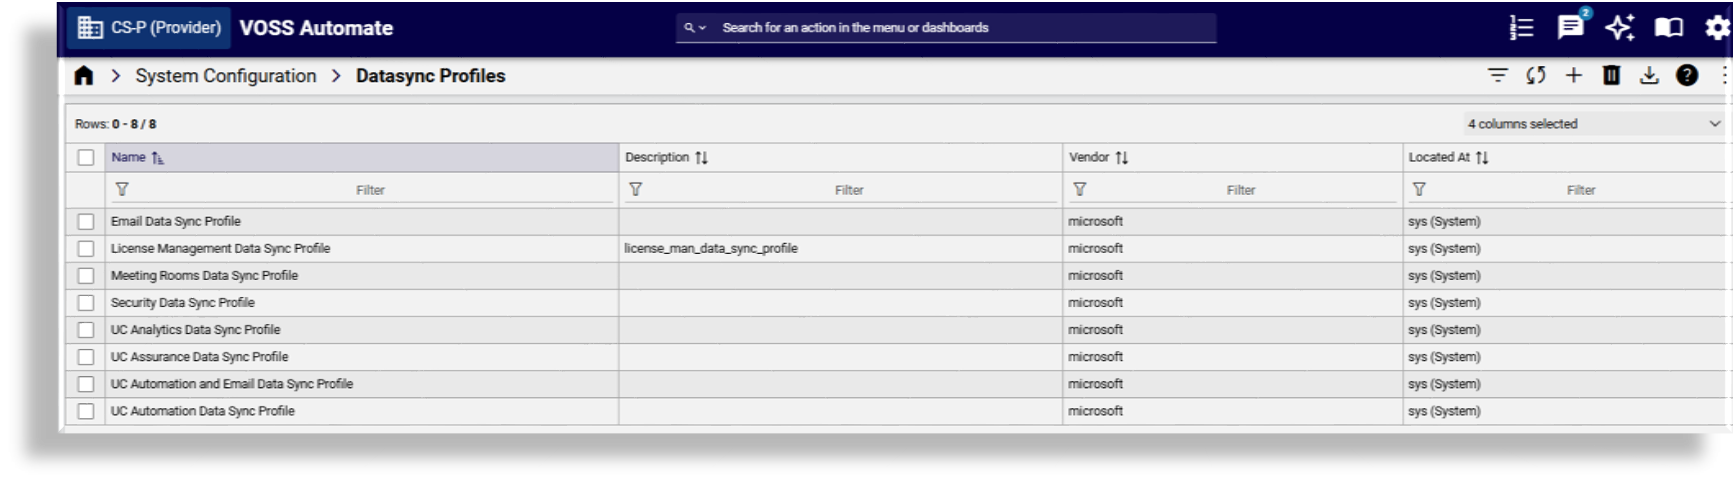
Task: Open the AI sparkle assistant icon
Action: 1620,28
